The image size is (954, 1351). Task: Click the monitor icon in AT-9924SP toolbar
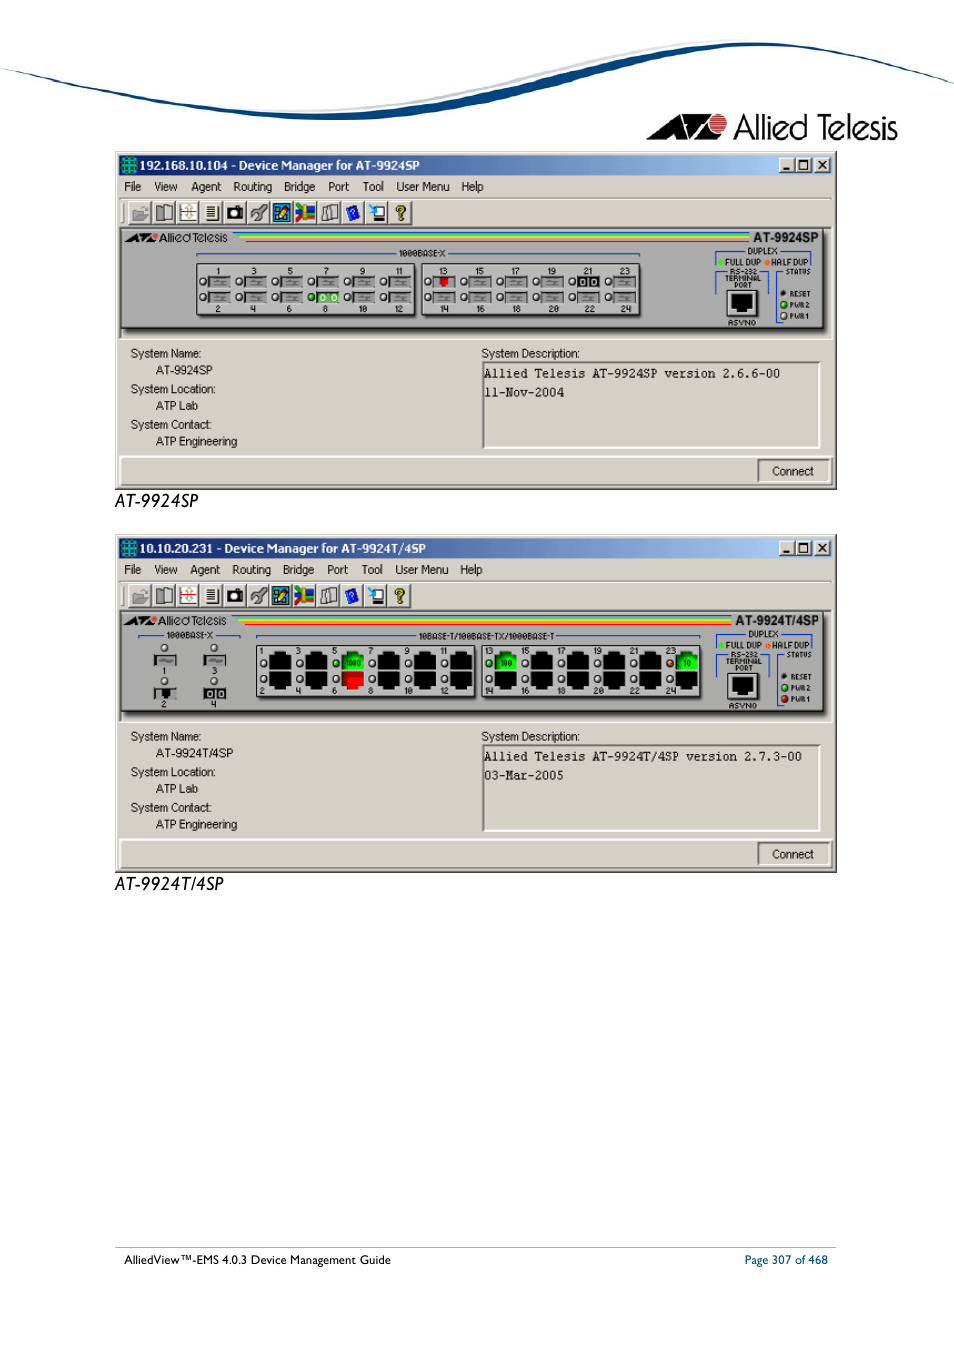tap(377, 213)
